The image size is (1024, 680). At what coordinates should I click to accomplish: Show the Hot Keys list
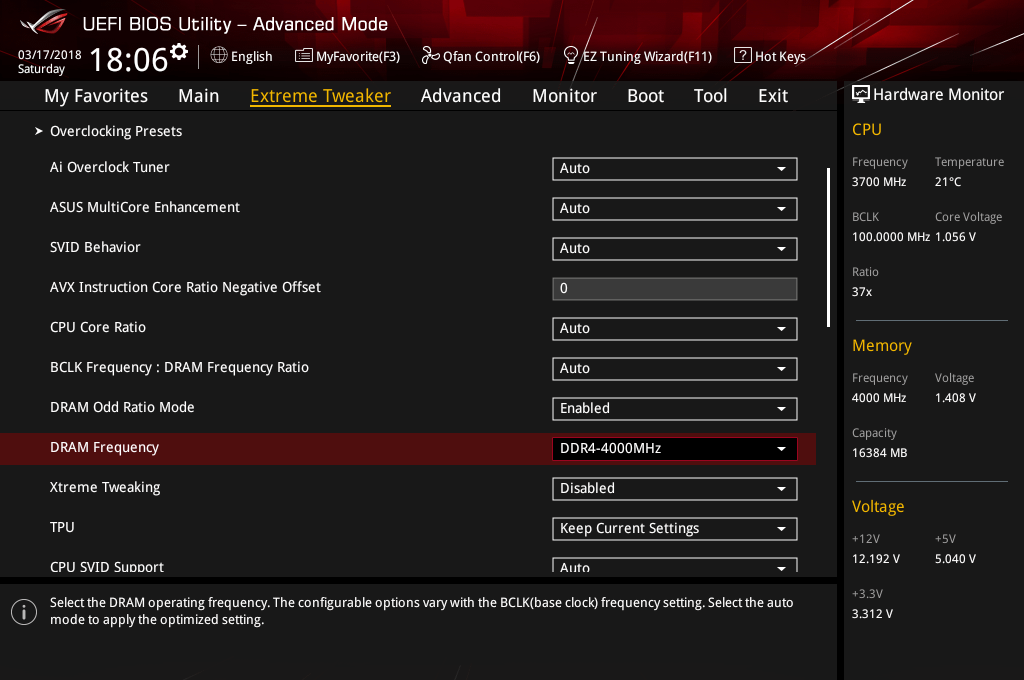(780, 56)
